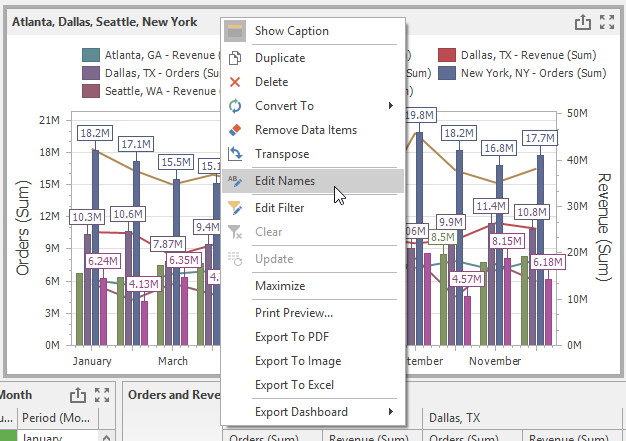Viewport: 626px width, 441px height.
Task: Click the Transpose icon
Action: [235, 154]
